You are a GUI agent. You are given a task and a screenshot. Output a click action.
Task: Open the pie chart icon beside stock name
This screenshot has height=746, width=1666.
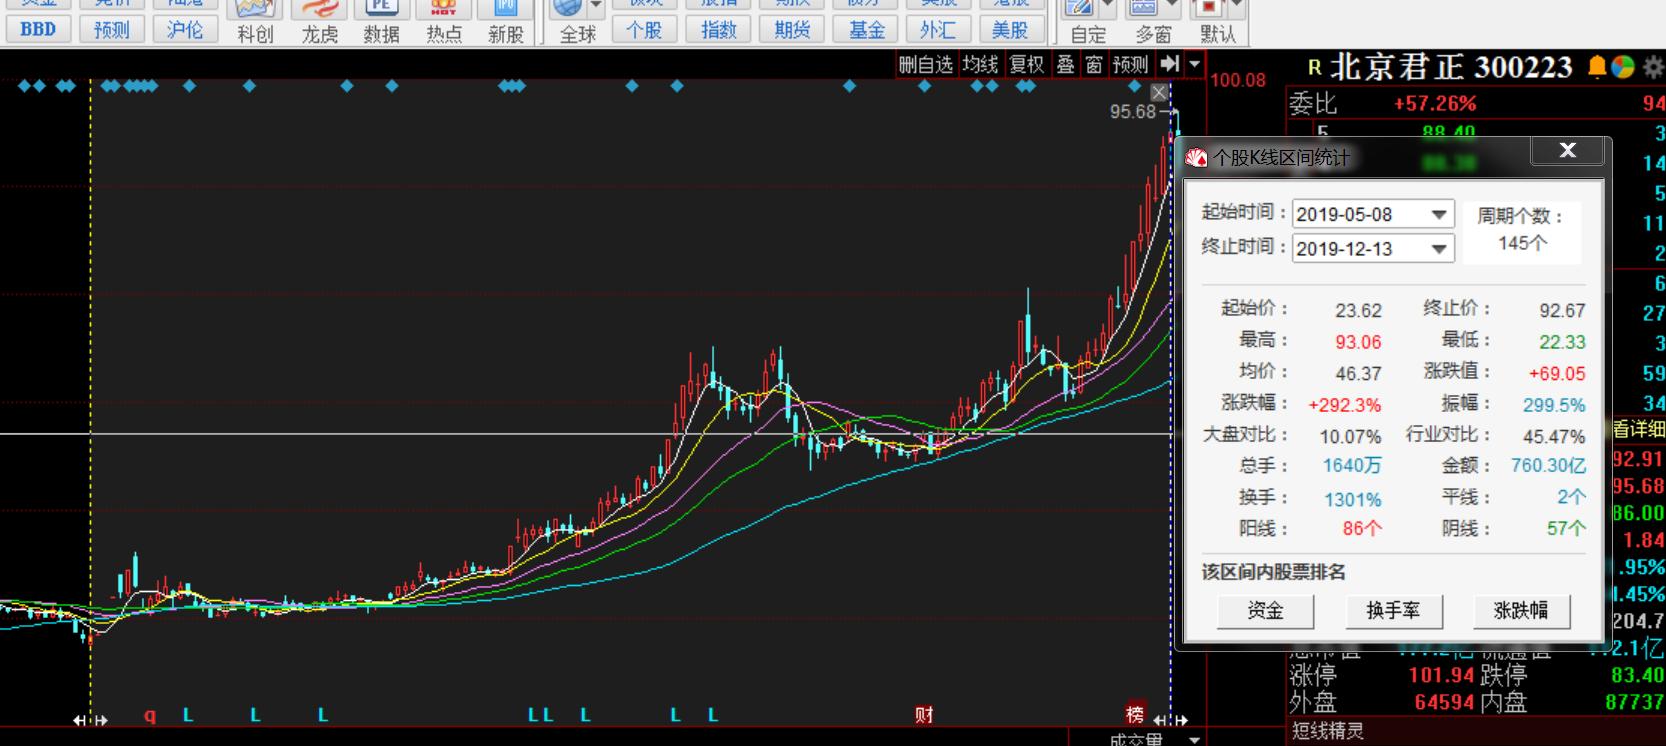[x=1623, y=67]
